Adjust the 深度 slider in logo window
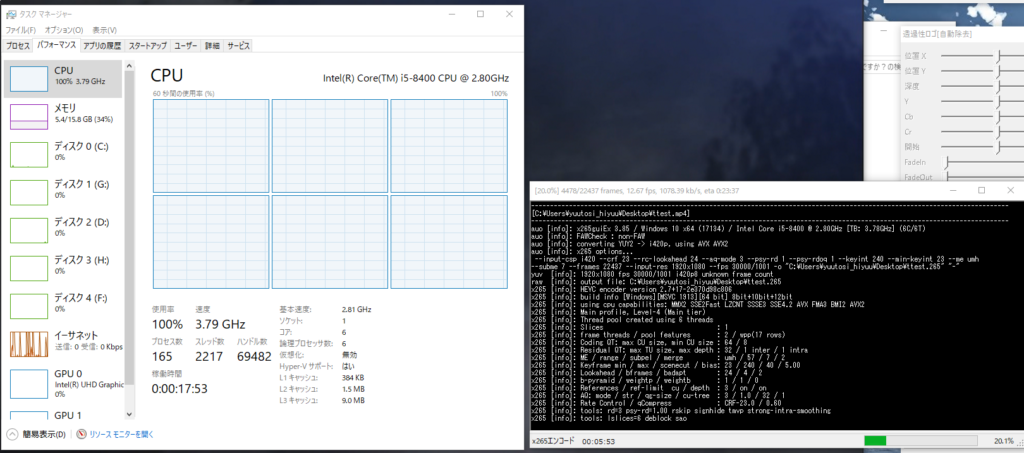Viewport: 1024px width, 453px height. point(983,86)
